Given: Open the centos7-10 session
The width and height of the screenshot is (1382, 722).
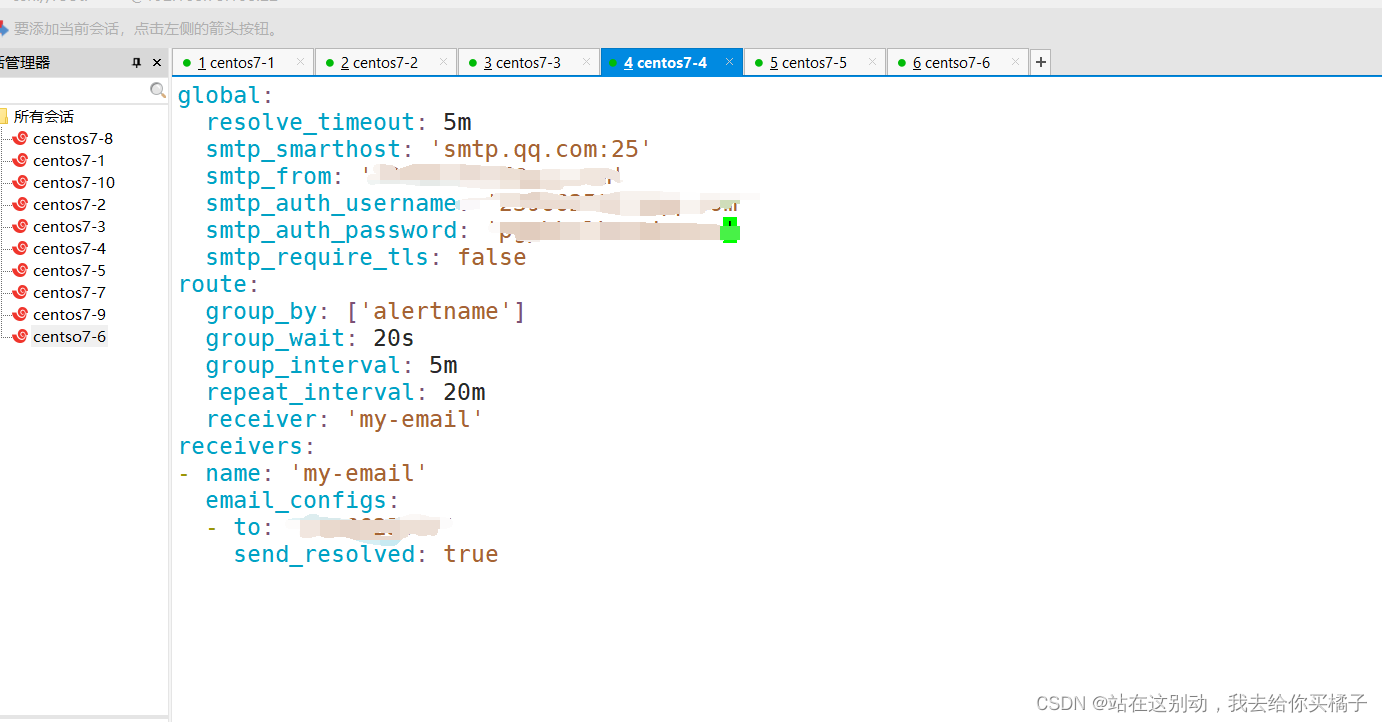Looking at the screenshot, I should [74, 183].
